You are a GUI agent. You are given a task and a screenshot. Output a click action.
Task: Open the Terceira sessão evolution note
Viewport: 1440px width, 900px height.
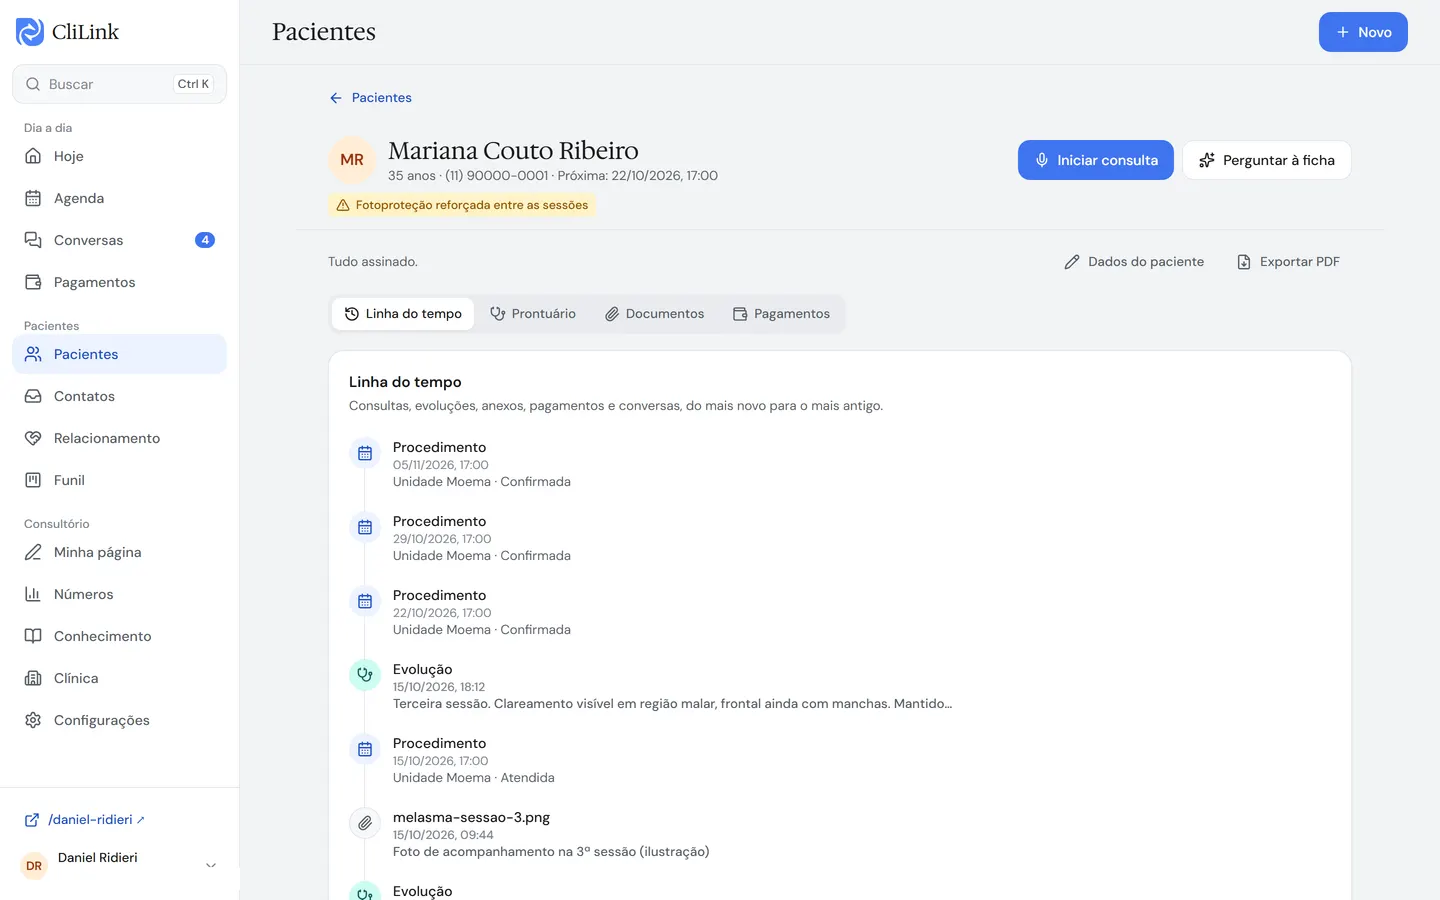(672, 686)
